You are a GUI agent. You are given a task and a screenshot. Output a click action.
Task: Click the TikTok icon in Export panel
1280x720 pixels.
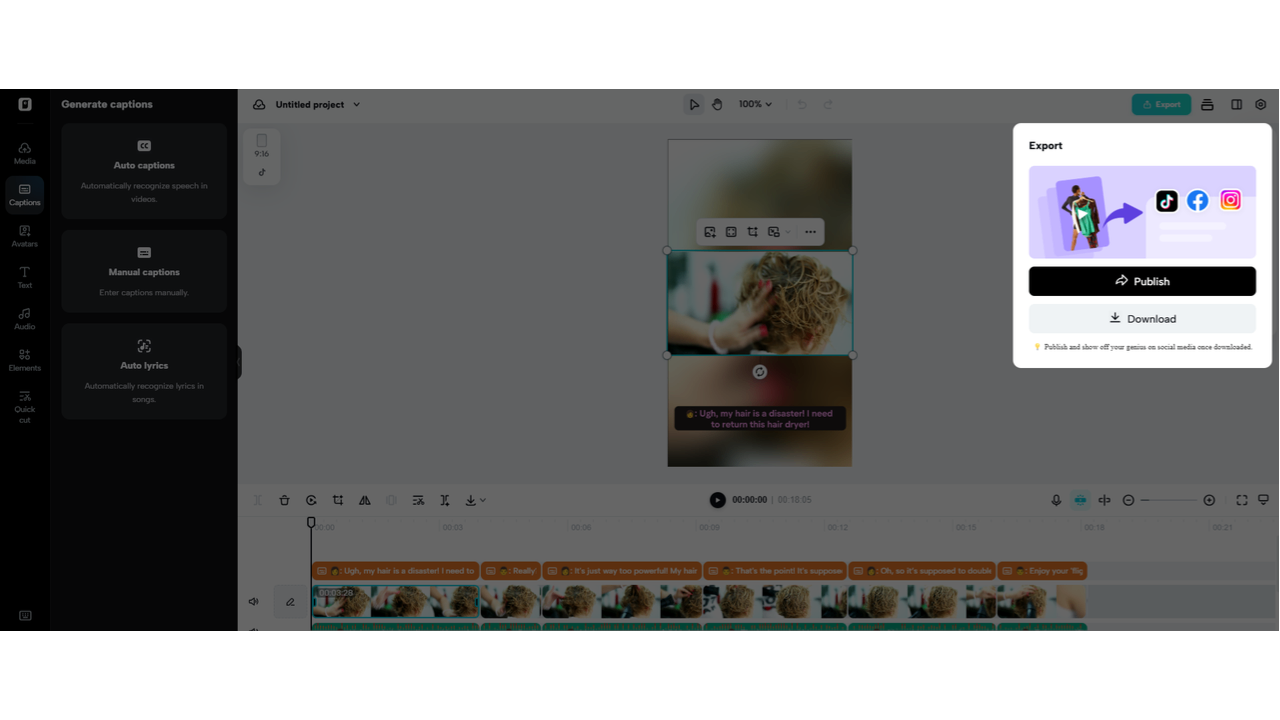click(x=1166, y=200)
